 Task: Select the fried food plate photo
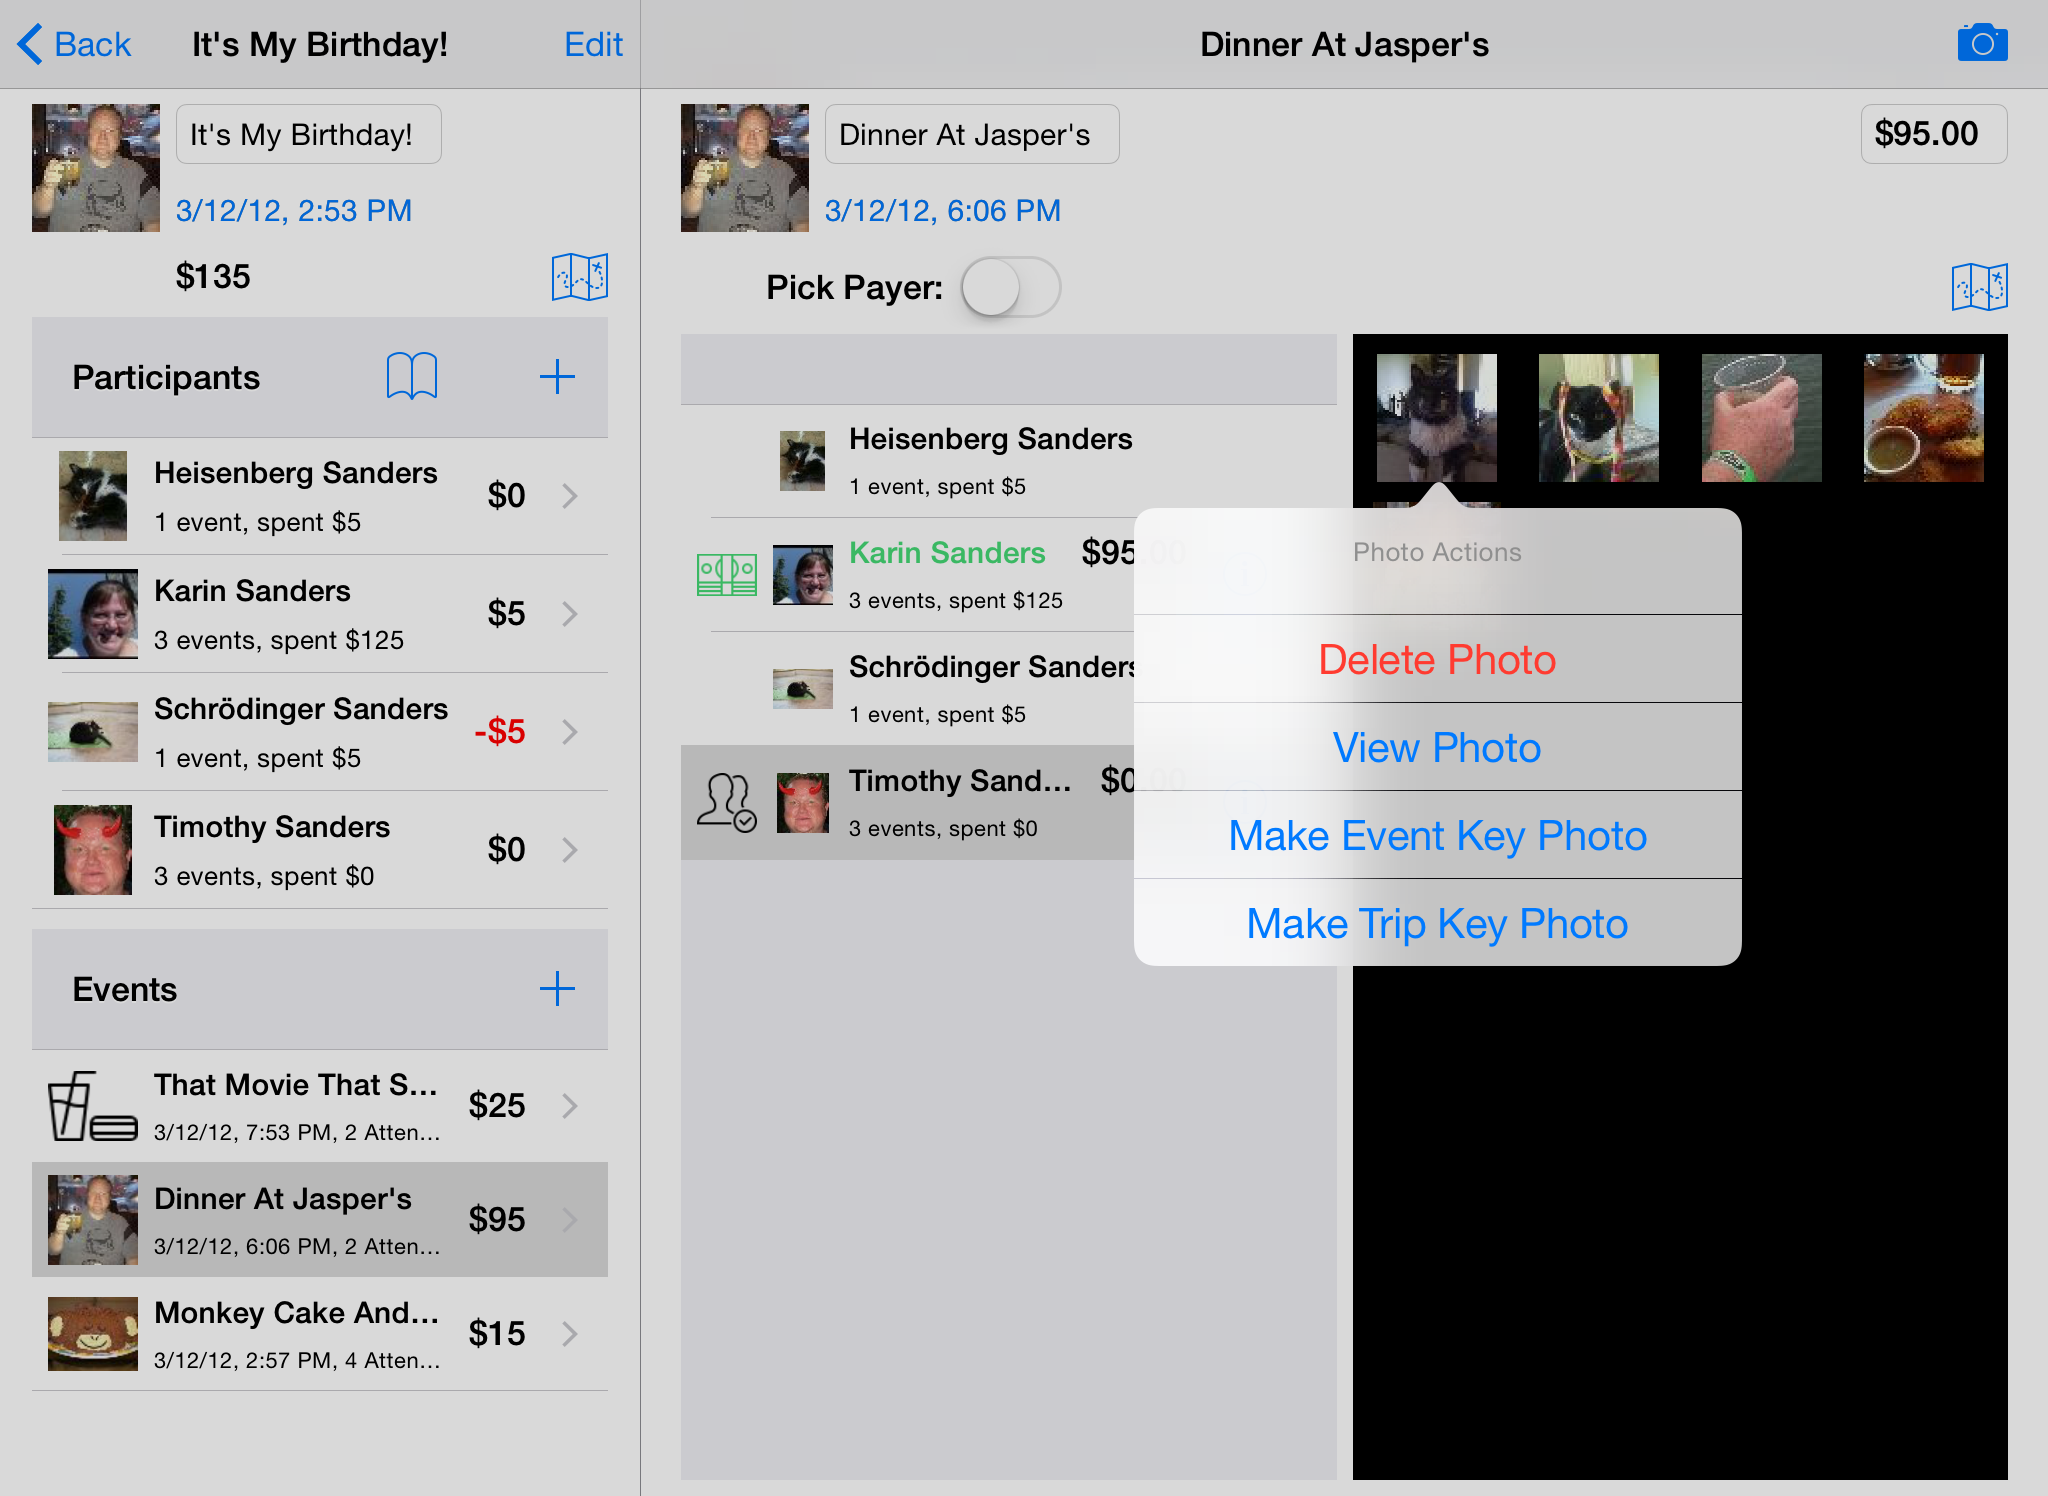(x=1923, y=418)
